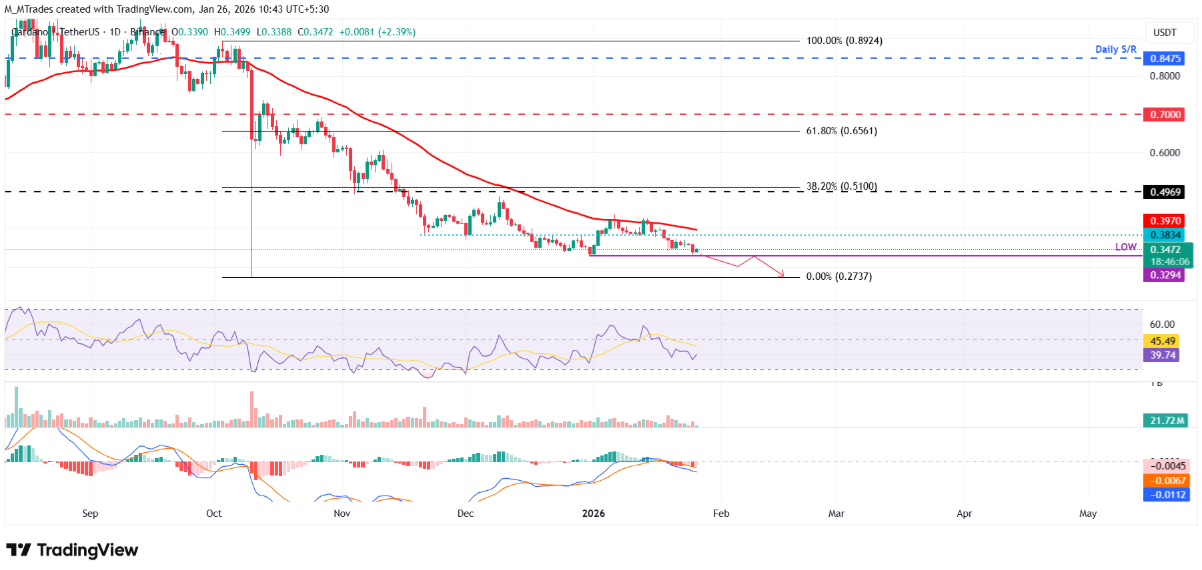Select the 38.20% (0.5100) Fibonacci label
This screenshot has width=1202, height=570.
pos(840,186)
